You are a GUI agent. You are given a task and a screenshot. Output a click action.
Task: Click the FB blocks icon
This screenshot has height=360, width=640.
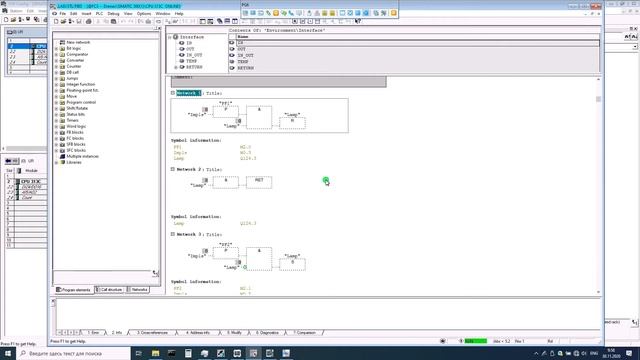[x=62, y=132]
